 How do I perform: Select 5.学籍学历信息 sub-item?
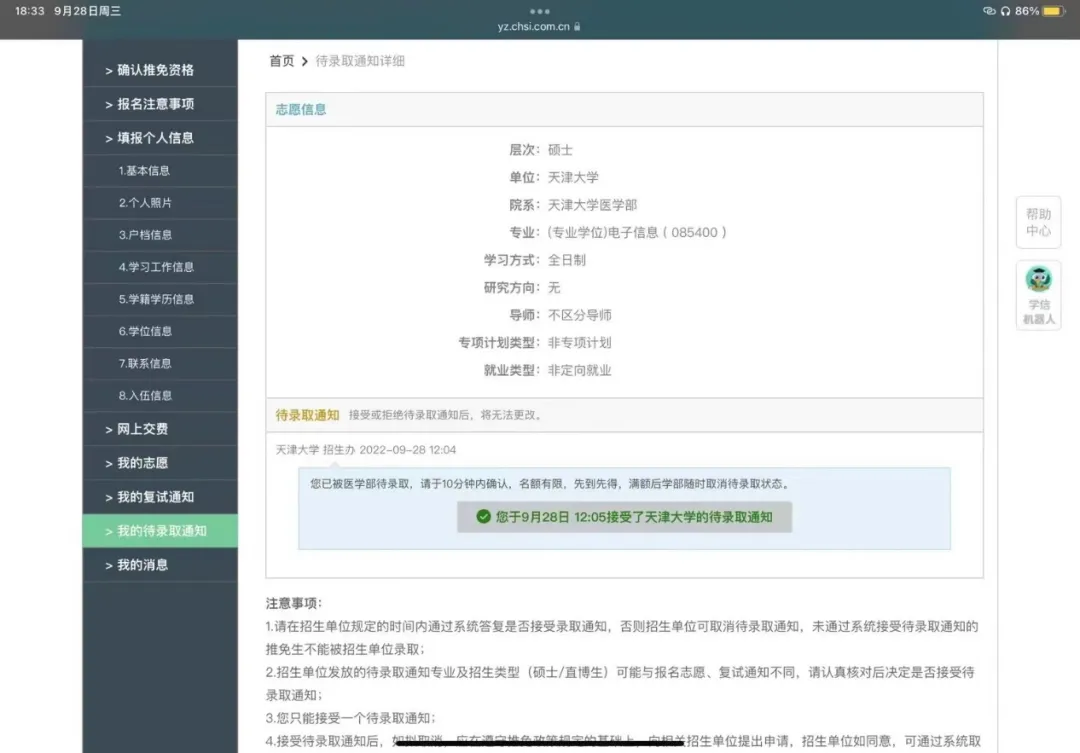coord(160,299)
